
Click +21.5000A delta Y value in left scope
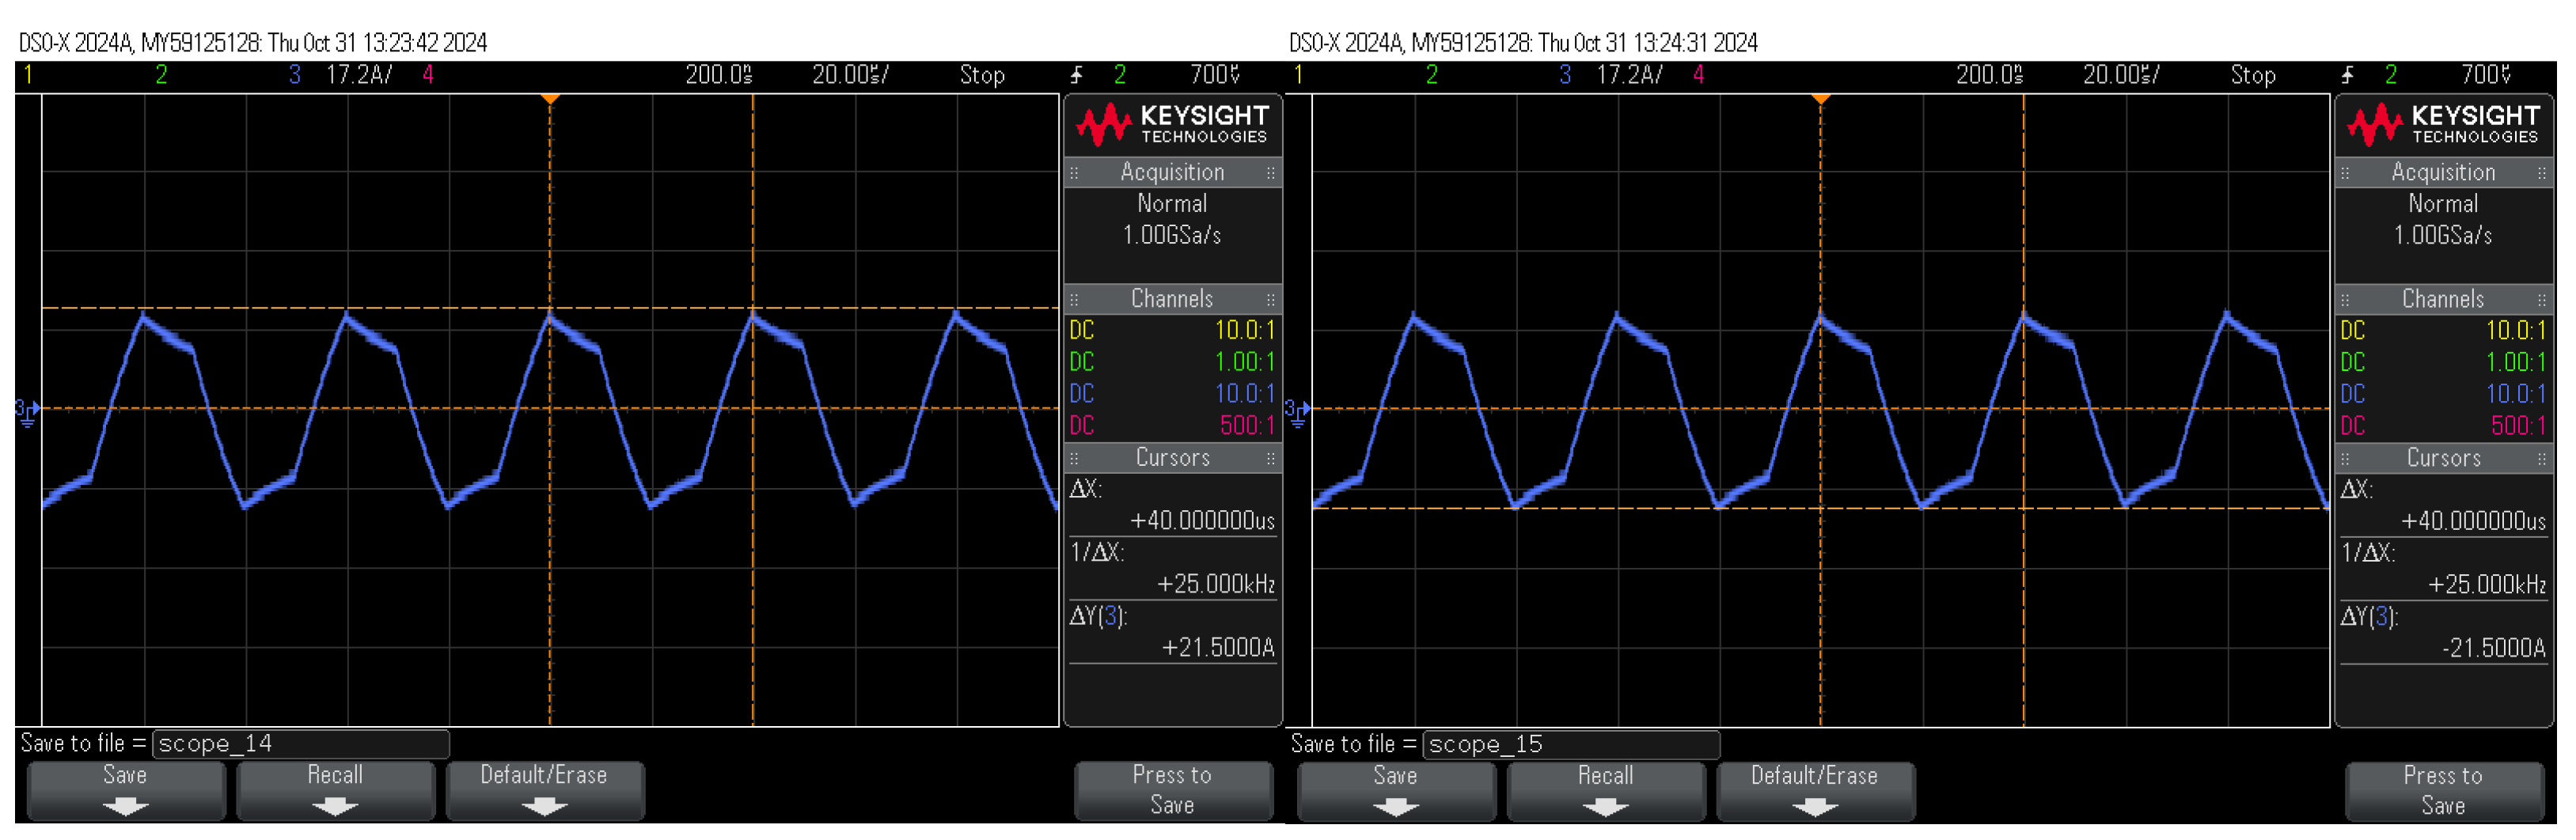click(x=1218, y=648)
